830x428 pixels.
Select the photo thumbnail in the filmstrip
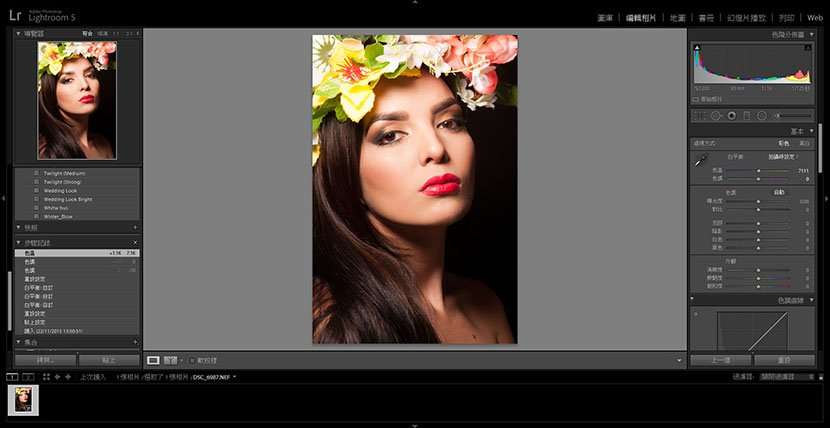pyautogui.click(x=23, y=399)
